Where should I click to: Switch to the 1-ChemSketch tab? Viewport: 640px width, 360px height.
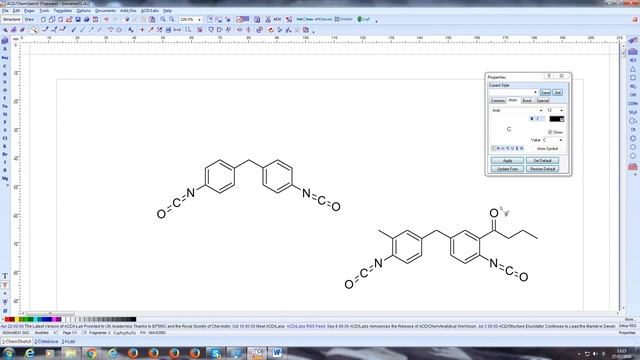coord(17,341)
